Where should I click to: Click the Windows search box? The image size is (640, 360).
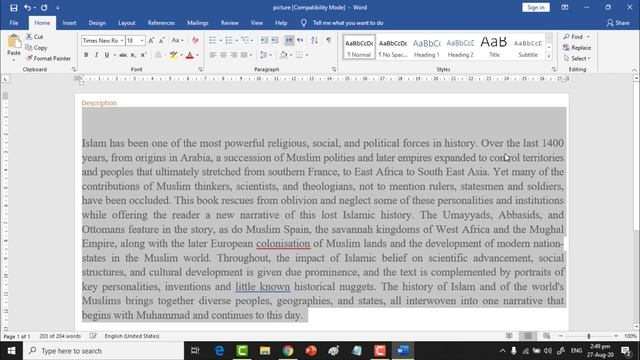pyautogui.click(x=103, y=351)
